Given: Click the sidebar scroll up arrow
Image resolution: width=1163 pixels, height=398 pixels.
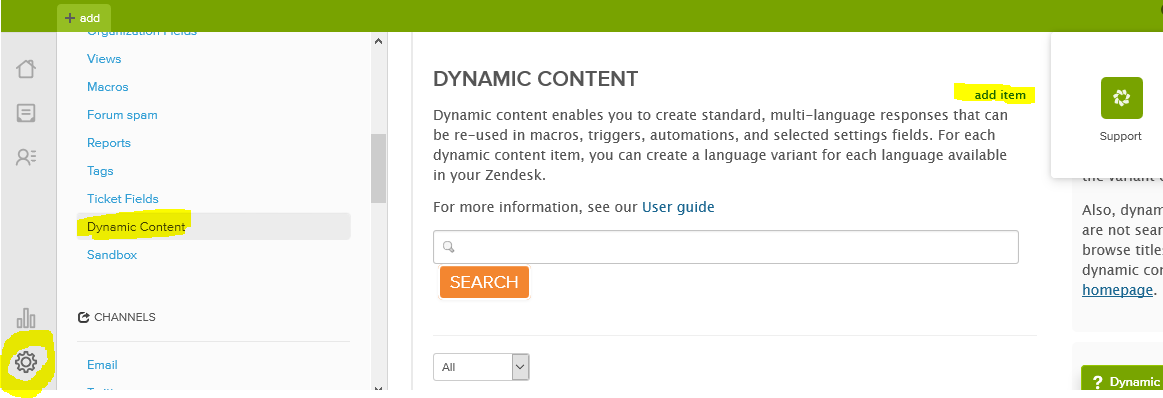Looking at the screenshot, I should (379, 42).
